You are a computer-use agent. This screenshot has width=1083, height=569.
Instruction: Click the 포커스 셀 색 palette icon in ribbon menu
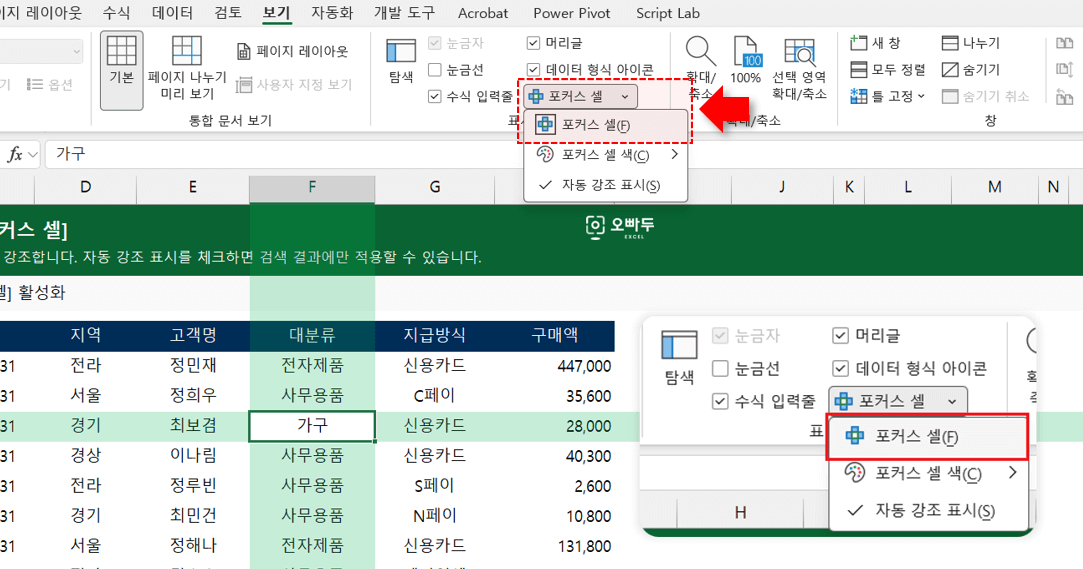(x=545, y=155)
